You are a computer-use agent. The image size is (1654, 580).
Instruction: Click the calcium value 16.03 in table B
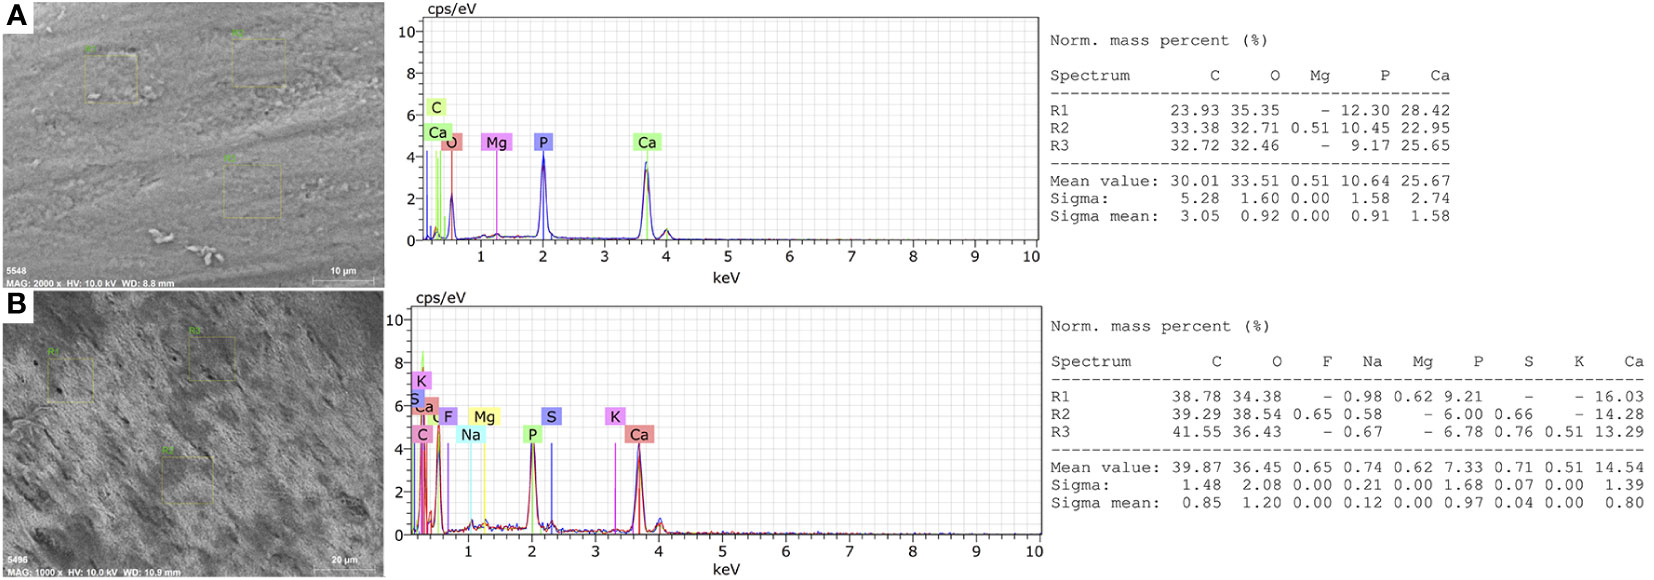coord(1619,396)
